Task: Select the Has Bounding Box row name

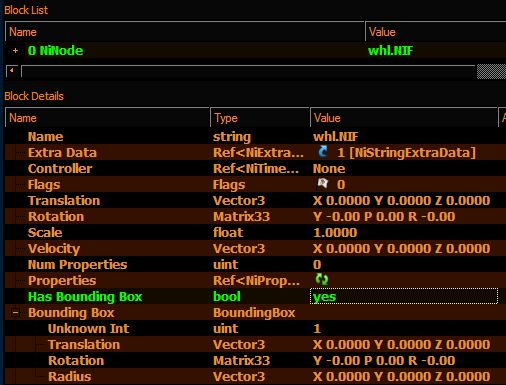Action: [85, 297]
